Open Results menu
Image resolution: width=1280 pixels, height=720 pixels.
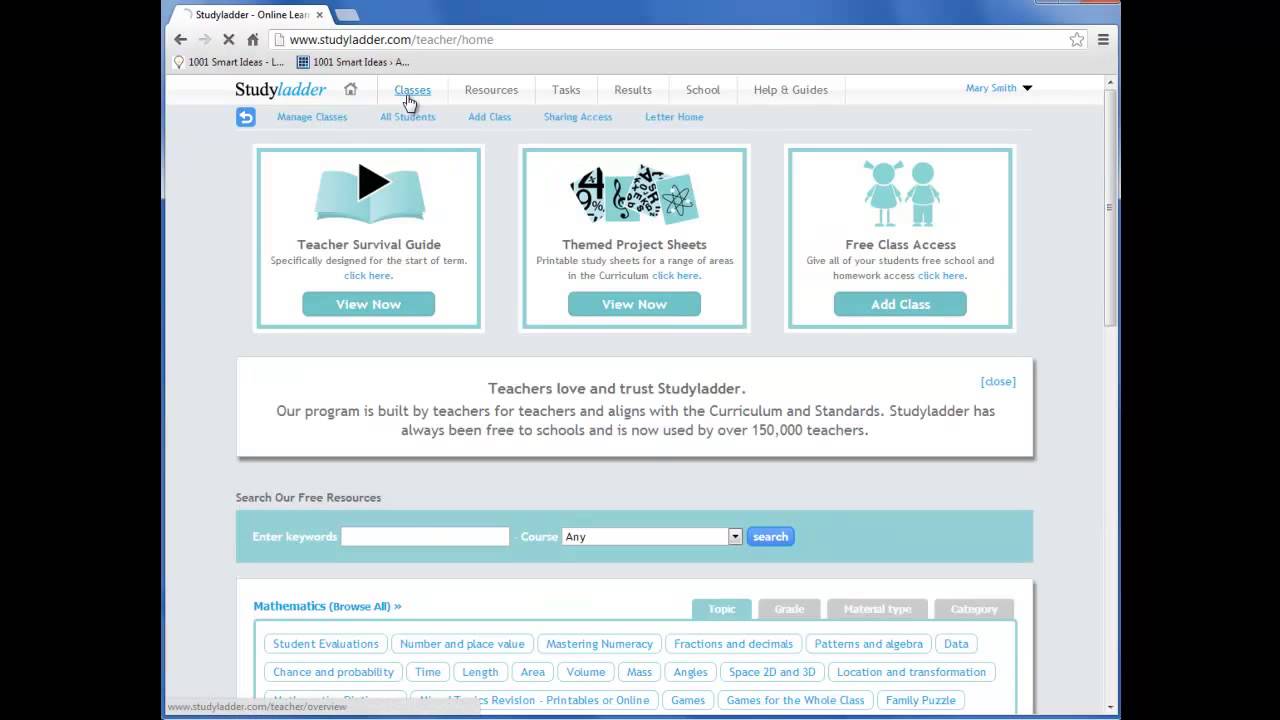pos(633,90)
